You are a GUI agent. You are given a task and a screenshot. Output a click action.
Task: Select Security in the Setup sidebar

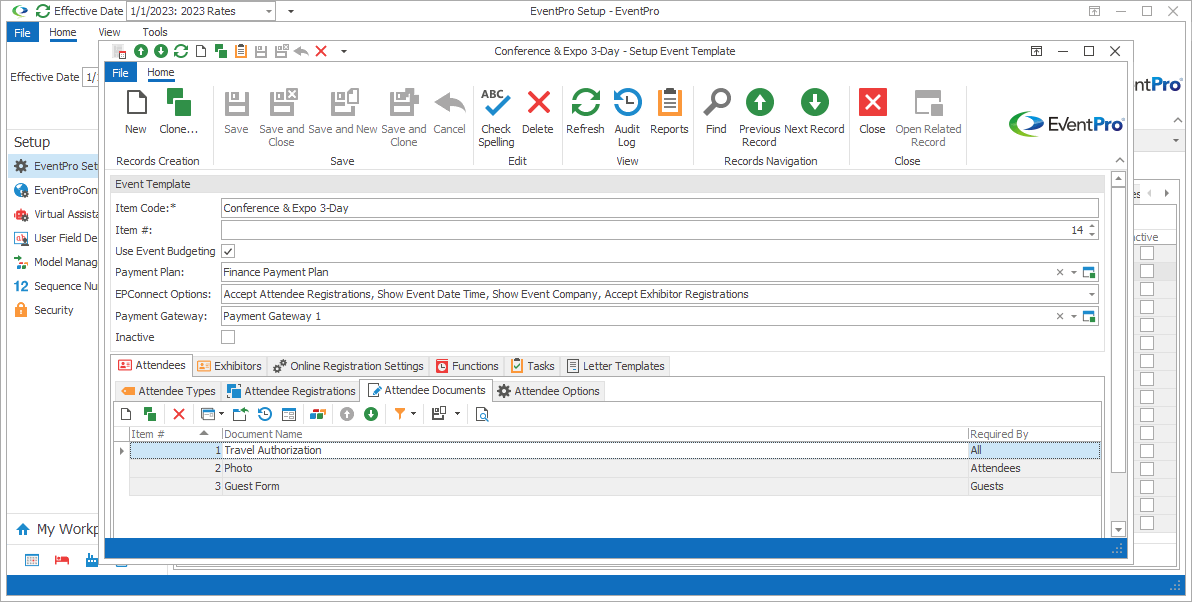click(54, 310)
